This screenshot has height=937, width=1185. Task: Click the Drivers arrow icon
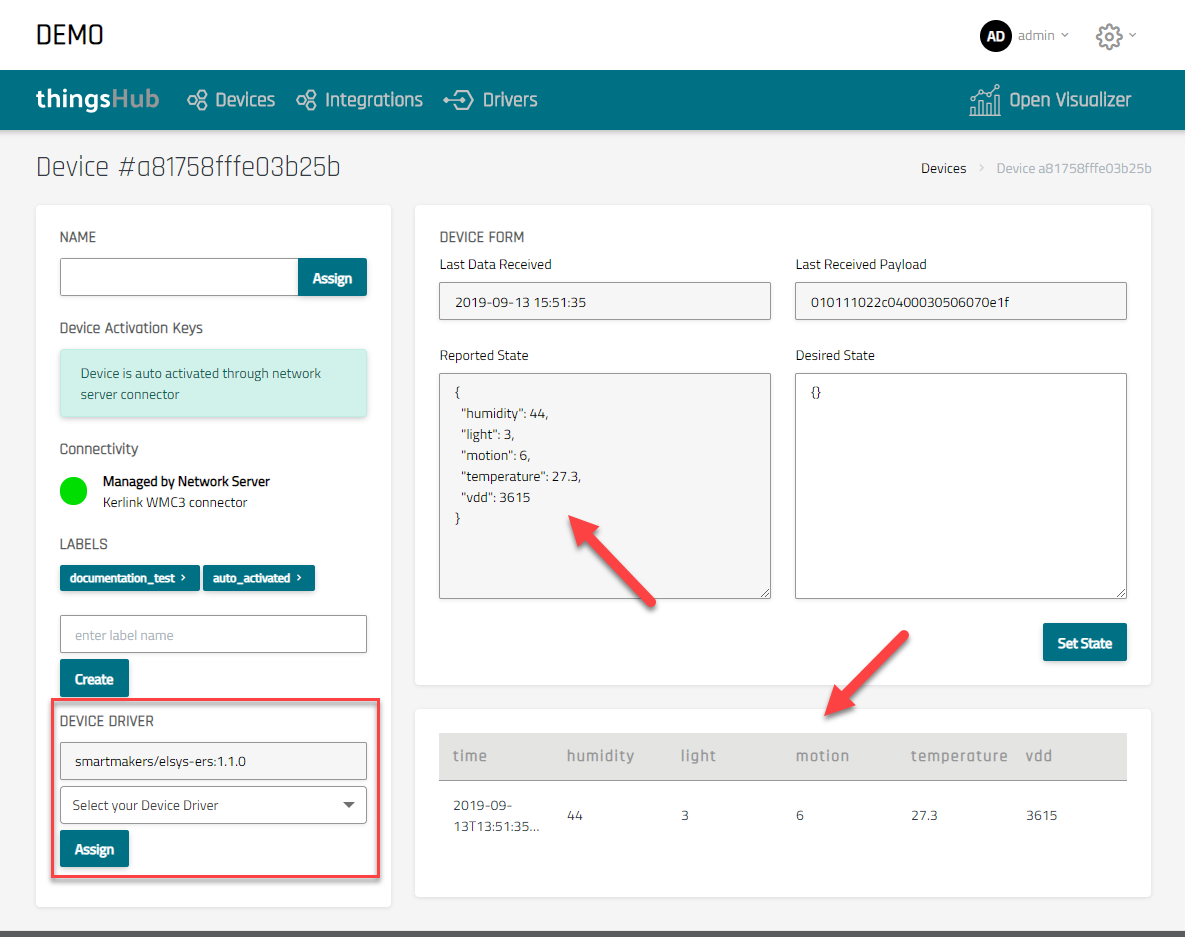point(458,100)
